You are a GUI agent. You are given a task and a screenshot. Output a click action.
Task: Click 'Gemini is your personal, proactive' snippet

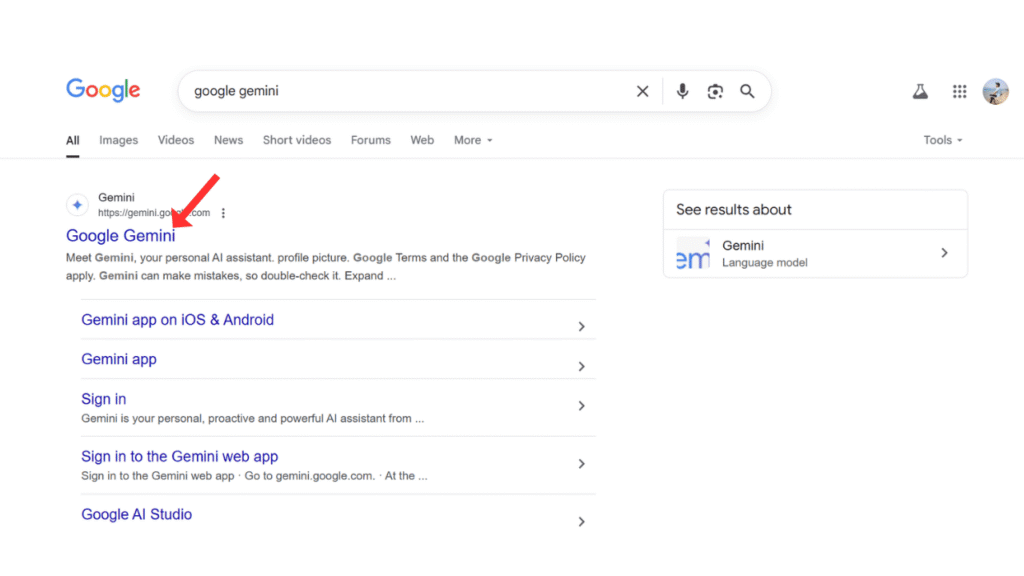click(x=252, y=419)
